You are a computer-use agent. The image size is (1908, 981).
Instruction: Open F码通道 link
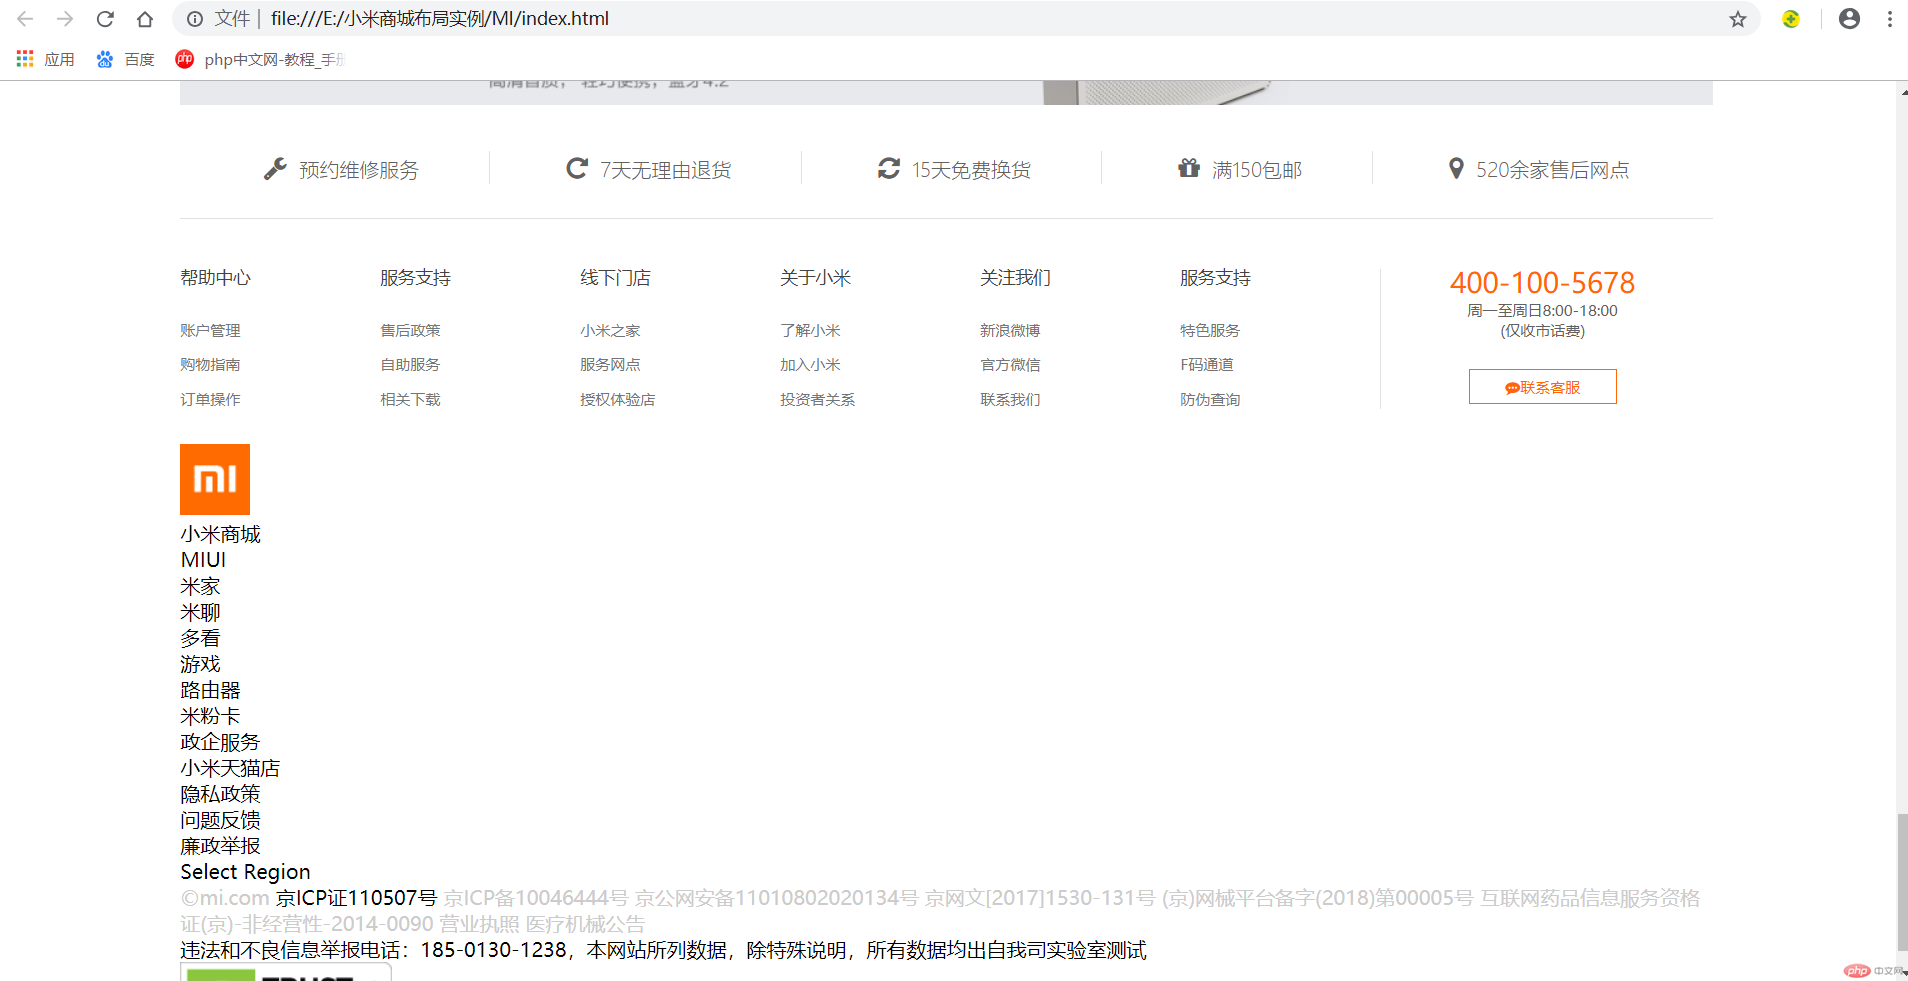click(x=1207, y=365)
